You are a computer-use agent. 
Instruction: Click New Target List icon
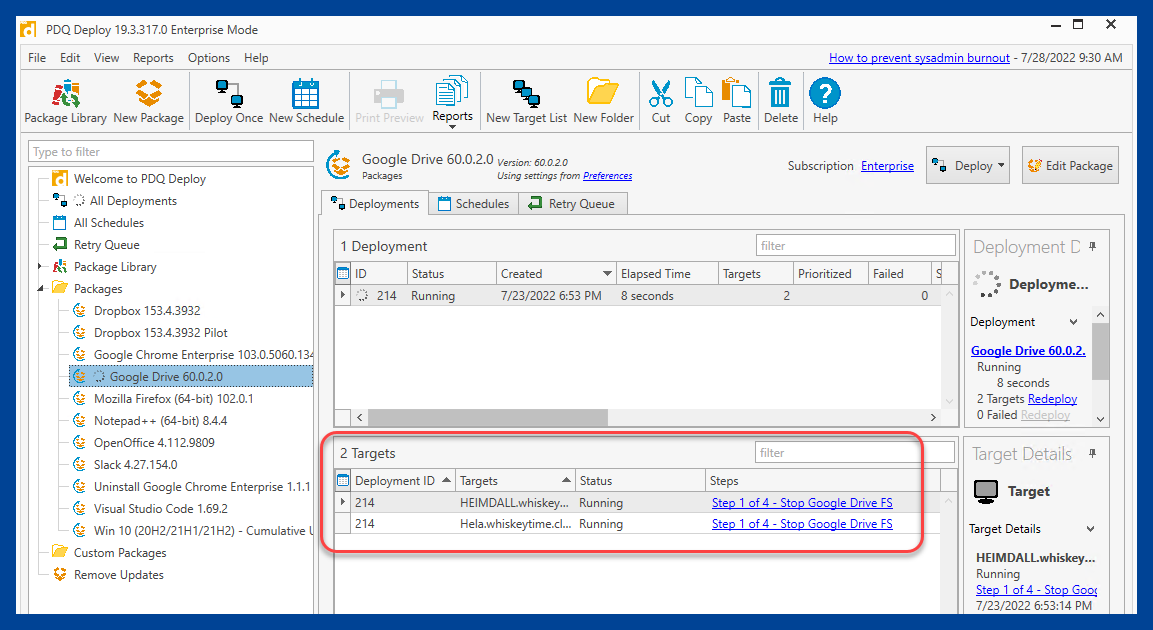tap(526, 101)
